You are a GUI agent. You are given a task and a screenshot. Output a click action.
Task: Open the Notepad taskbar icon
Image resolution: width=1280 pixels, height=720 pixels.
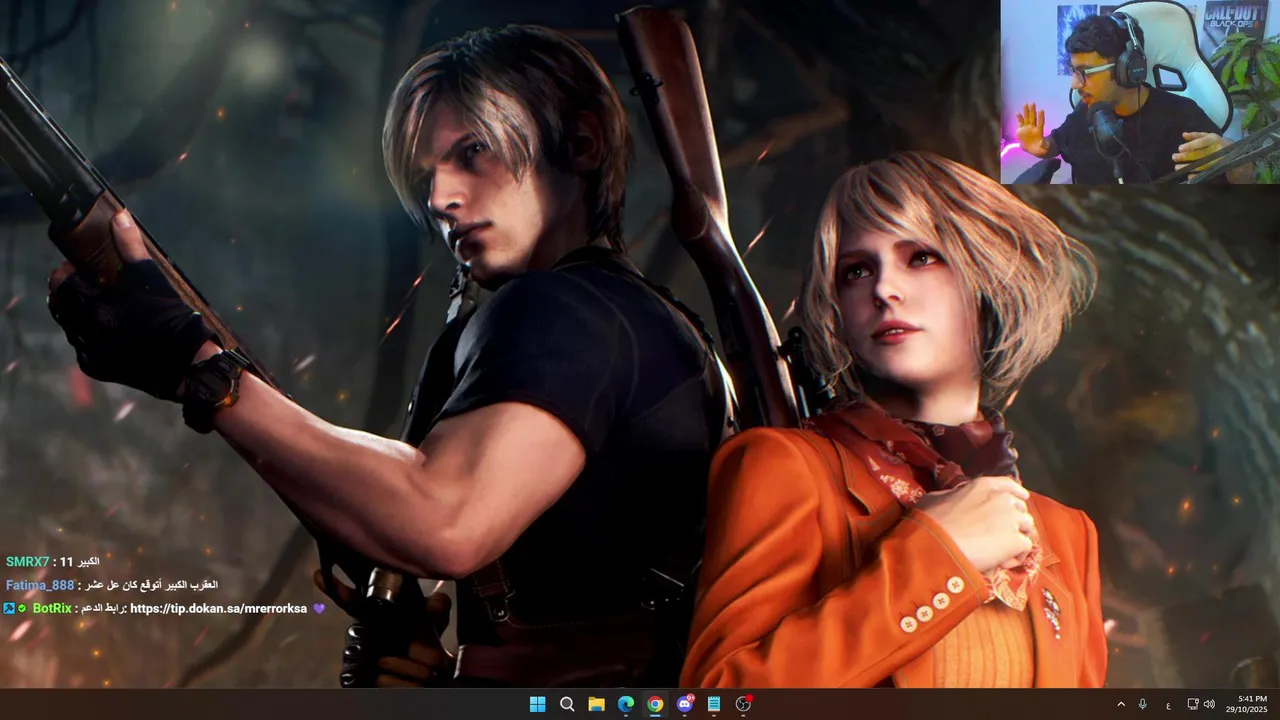coord(714,704)
